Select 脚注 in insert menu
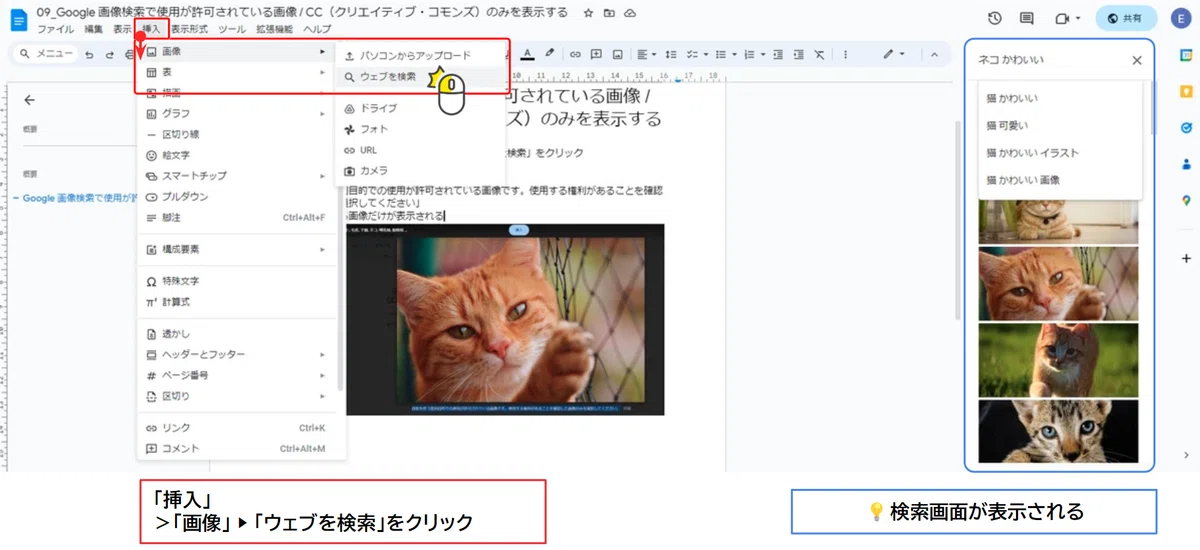Viewport: 1200px width, 550px height. point(237,217)
